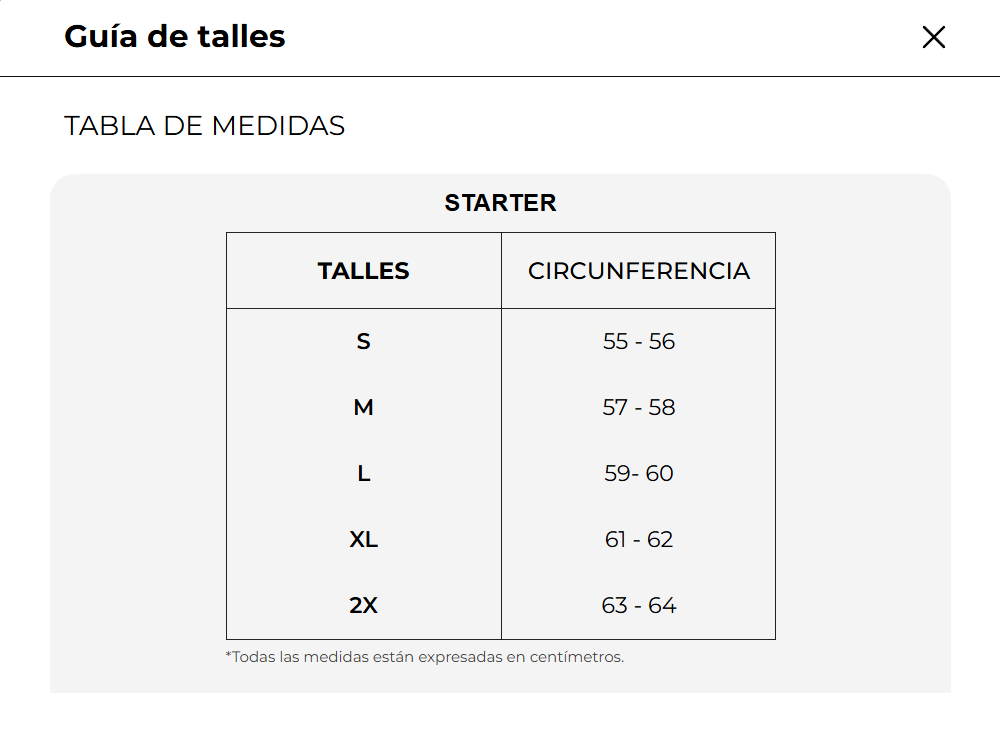Viewport: 1000px width, 733px height.
Task: Click the 59- 60 circumference value
Action: pyautogui.click(x=638, y=474)
